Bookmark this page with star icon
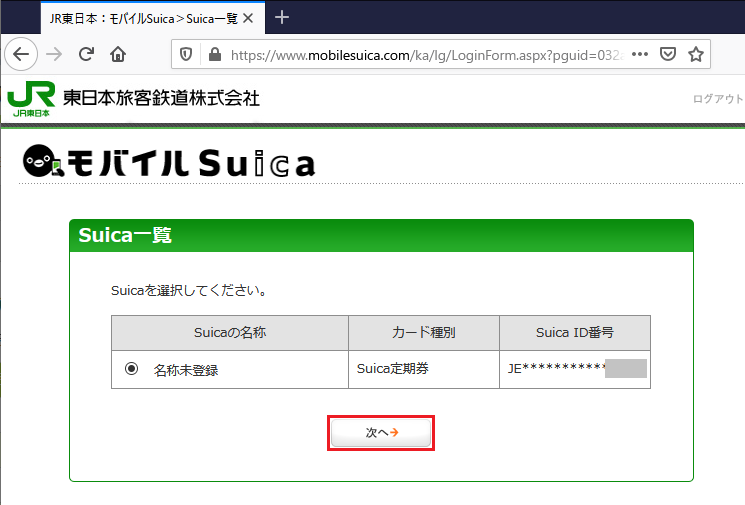 tap(696, 54)
